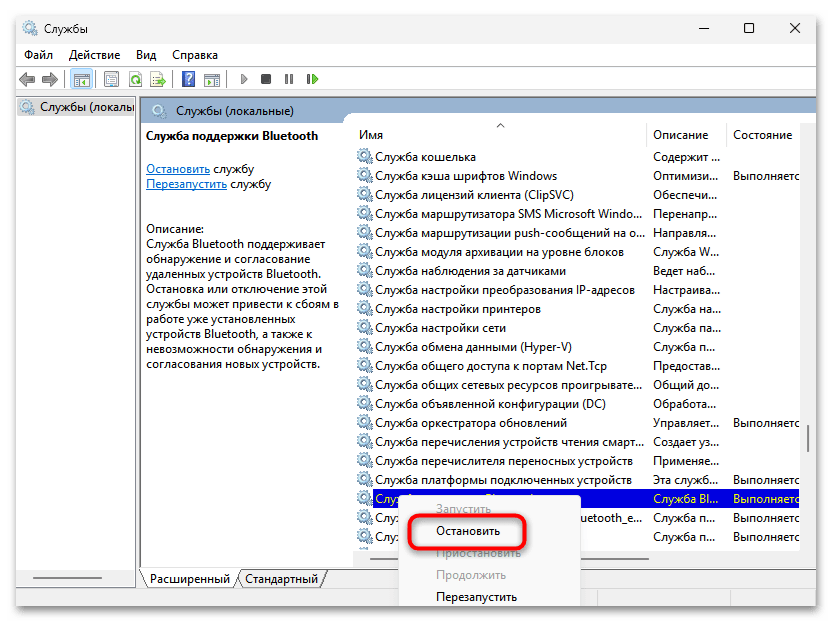Select Служба лицензий клиента (ClipSVC) row
Image resolution: width=832 pixels, height=622 pixels.
pos(577,195)
